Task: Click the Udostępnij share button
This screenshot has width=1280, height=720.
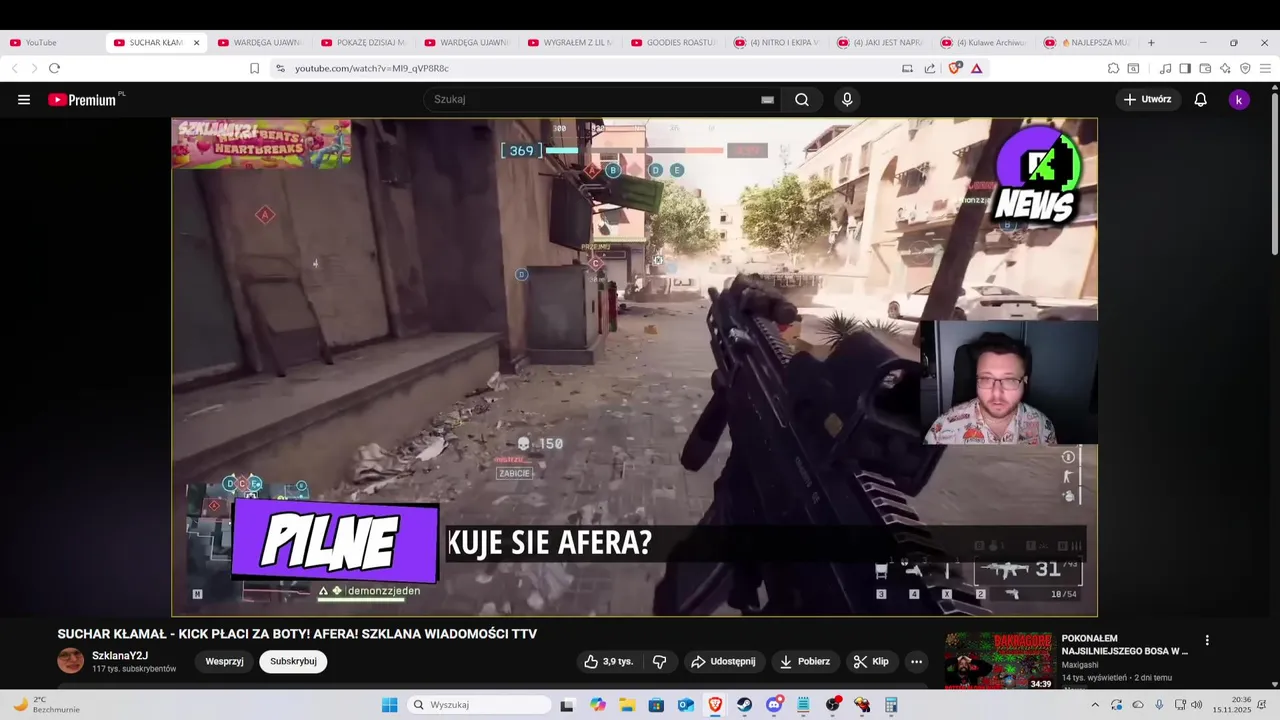Action: tap(723, 661)
